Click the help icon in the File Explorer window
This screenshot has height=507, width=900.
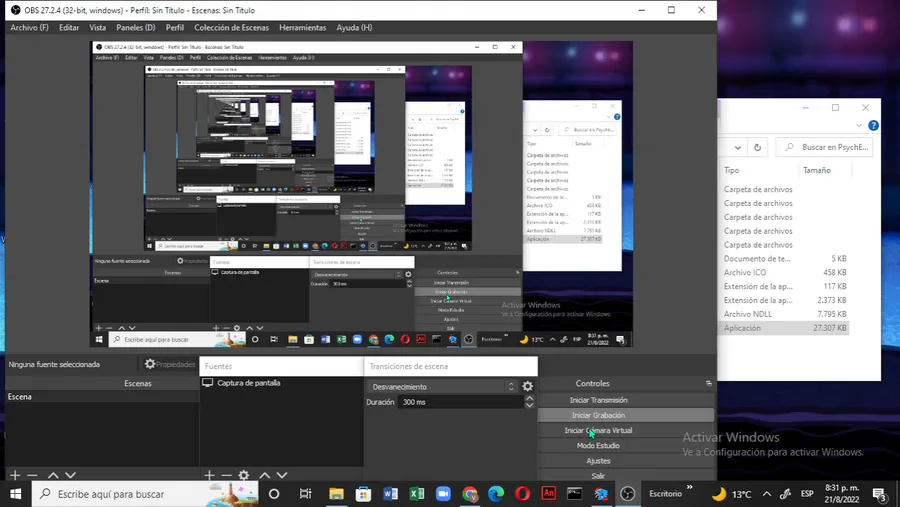[873, 125]
